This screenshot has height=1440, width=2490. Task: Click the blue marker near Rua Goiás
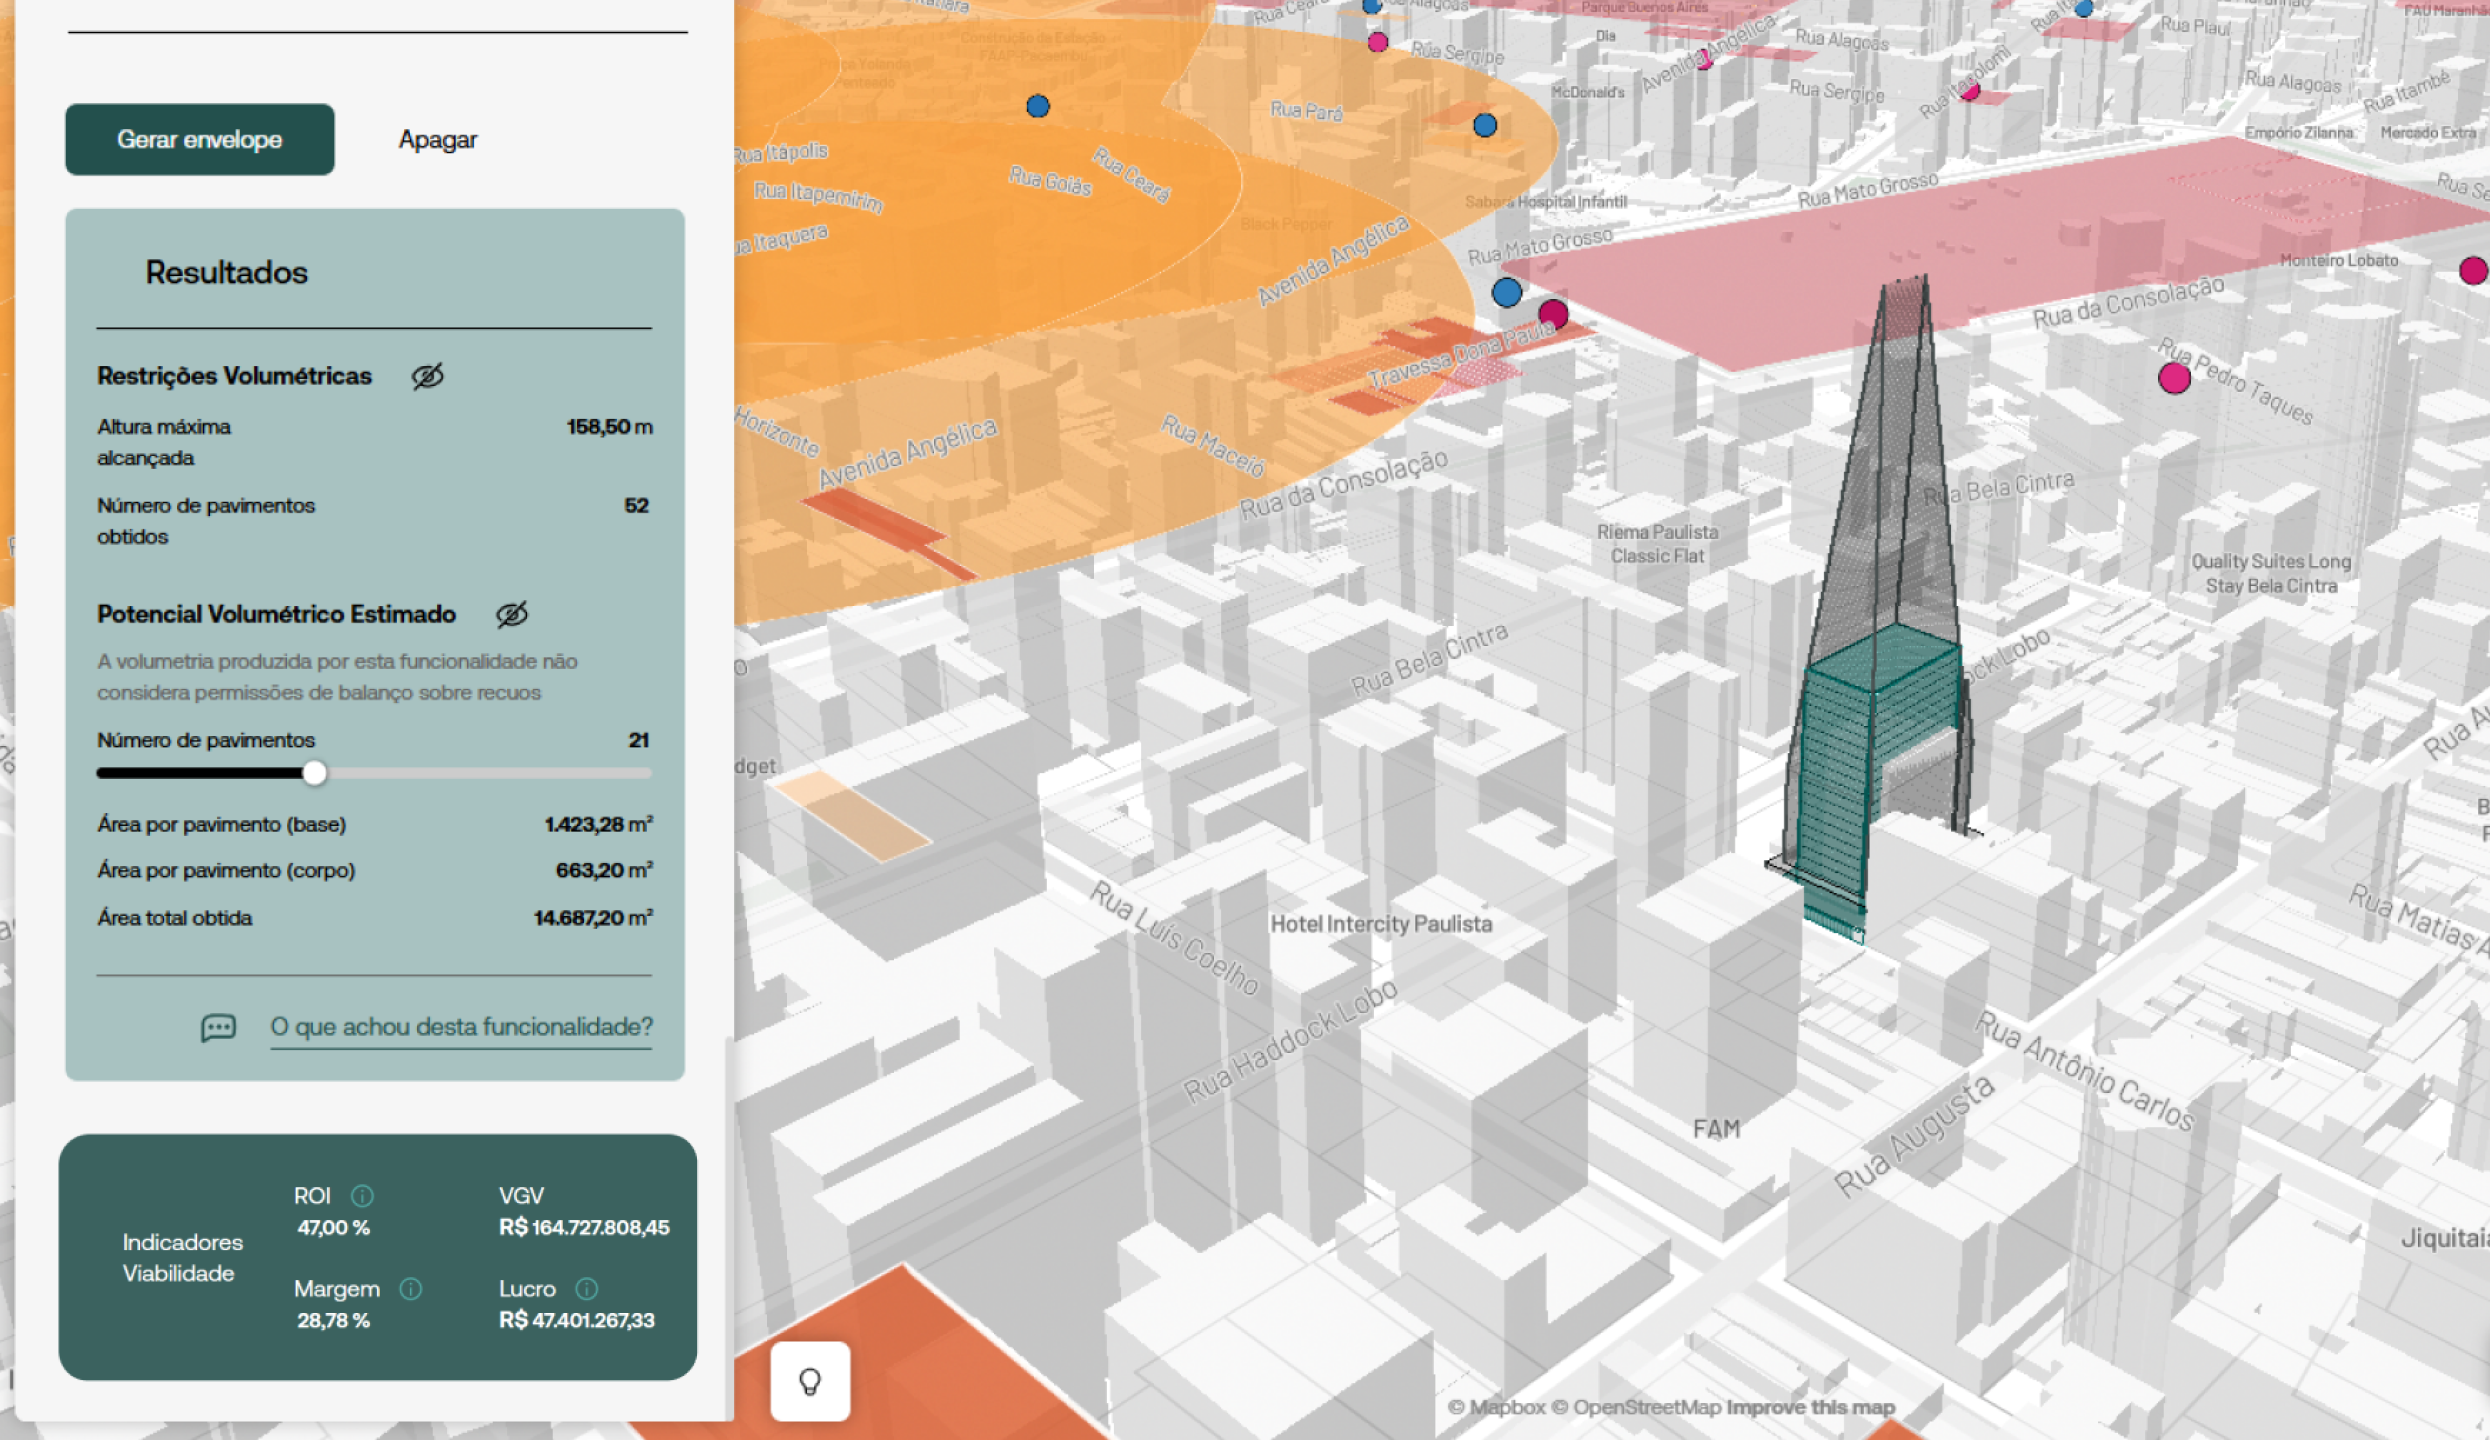click(1038, 106)
